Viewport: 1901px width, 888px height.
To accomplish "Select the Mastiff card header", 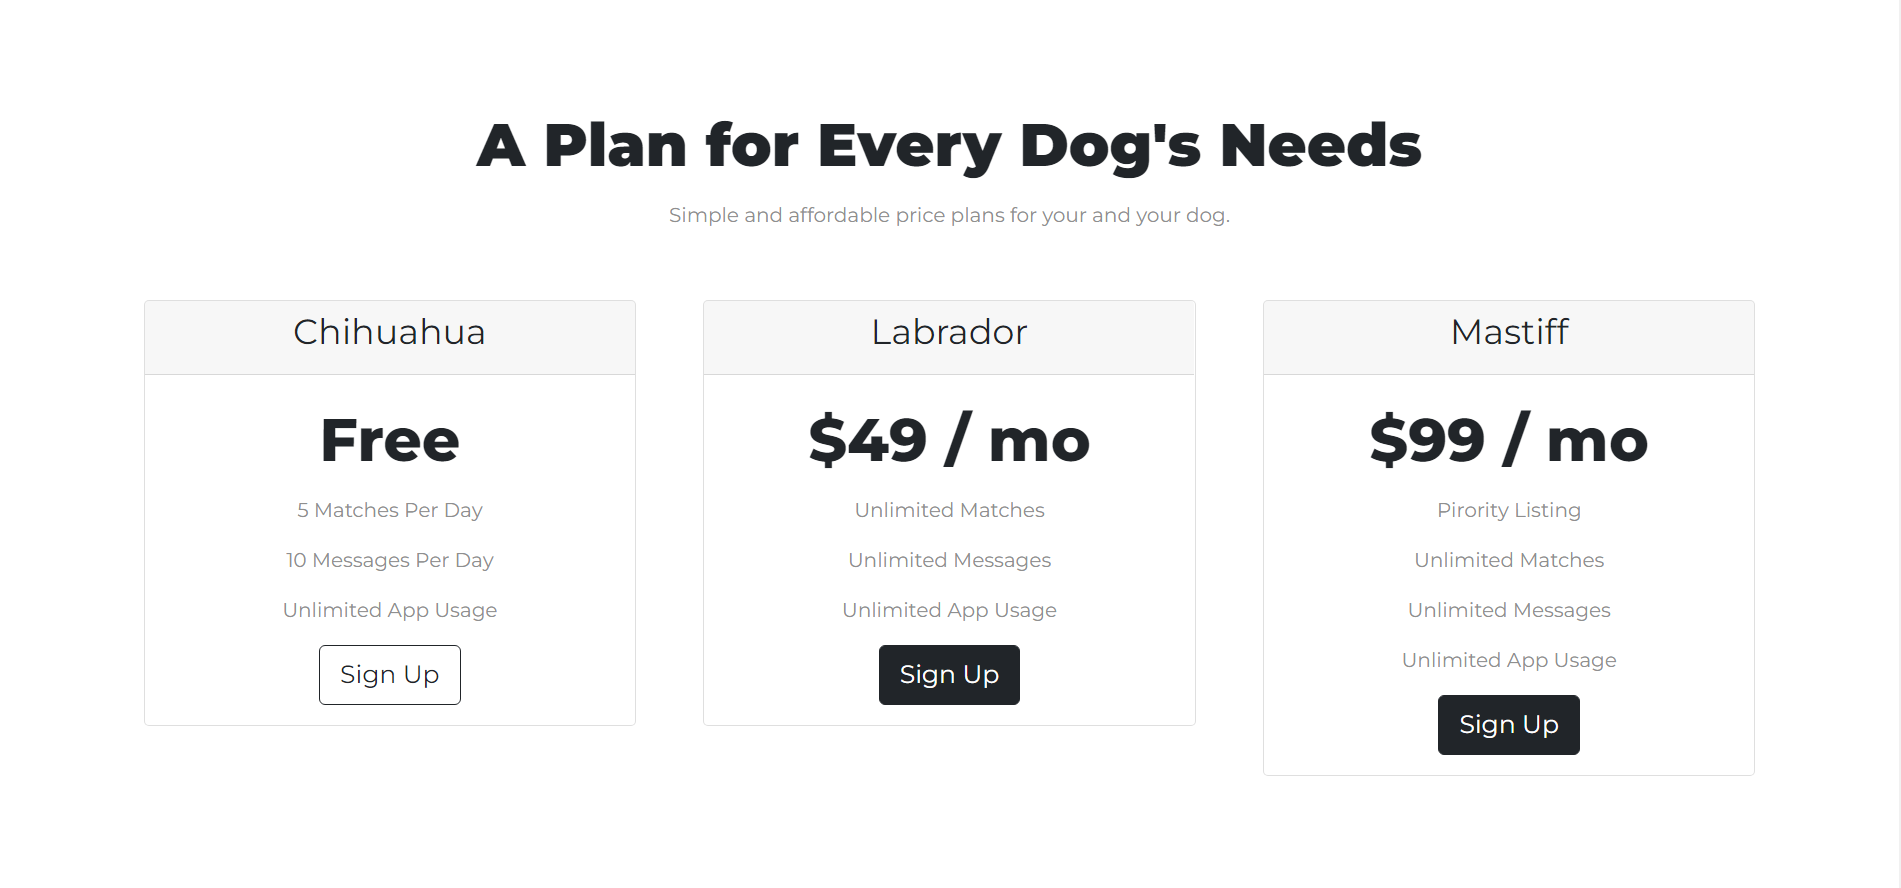I will pos(1508,333).
